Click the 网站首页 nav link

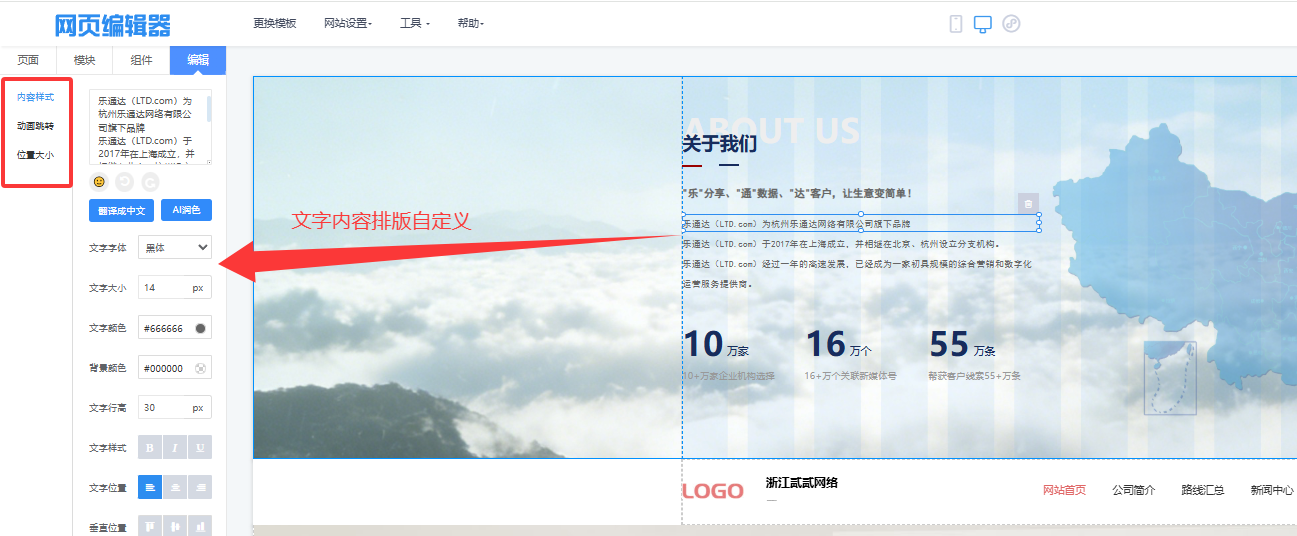coord(1064,490)
